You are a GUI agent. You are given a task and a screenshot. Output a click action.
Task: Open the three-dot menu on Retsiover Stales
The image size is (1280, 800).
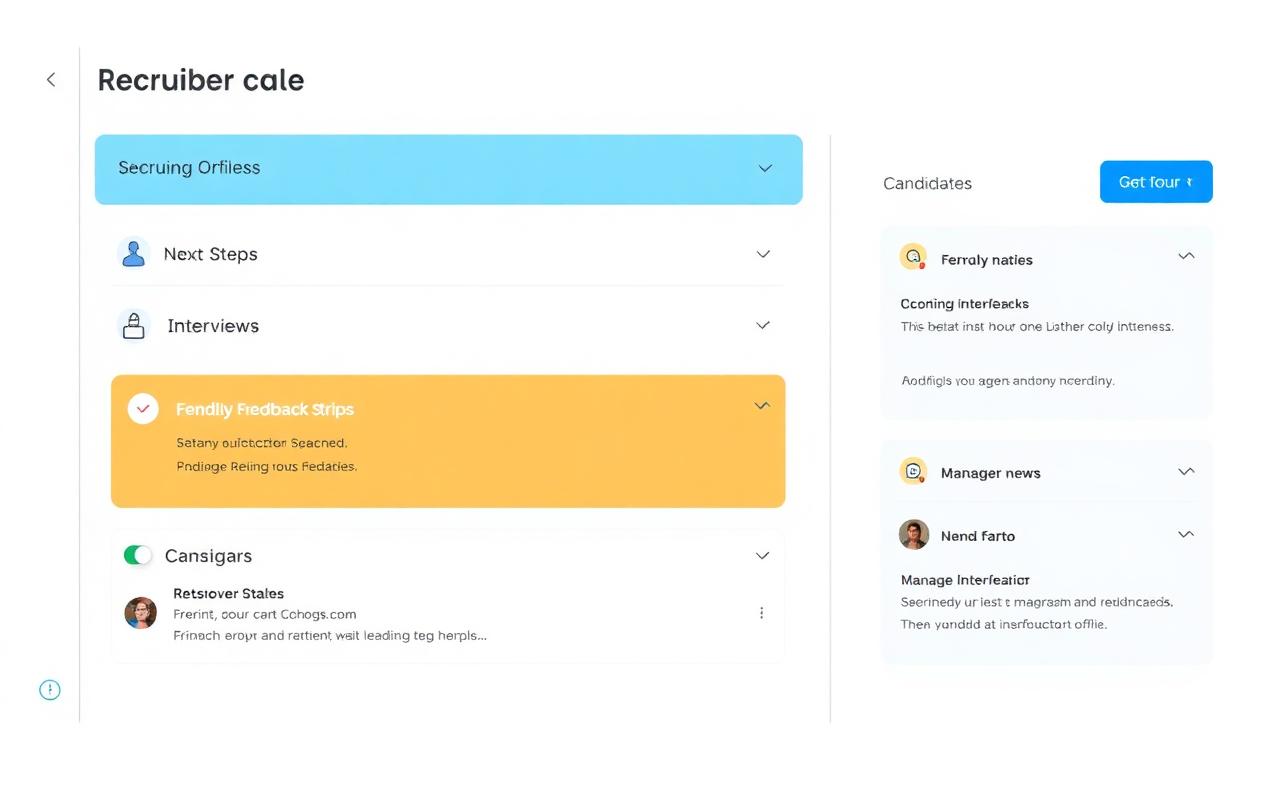tap(762, 613)
